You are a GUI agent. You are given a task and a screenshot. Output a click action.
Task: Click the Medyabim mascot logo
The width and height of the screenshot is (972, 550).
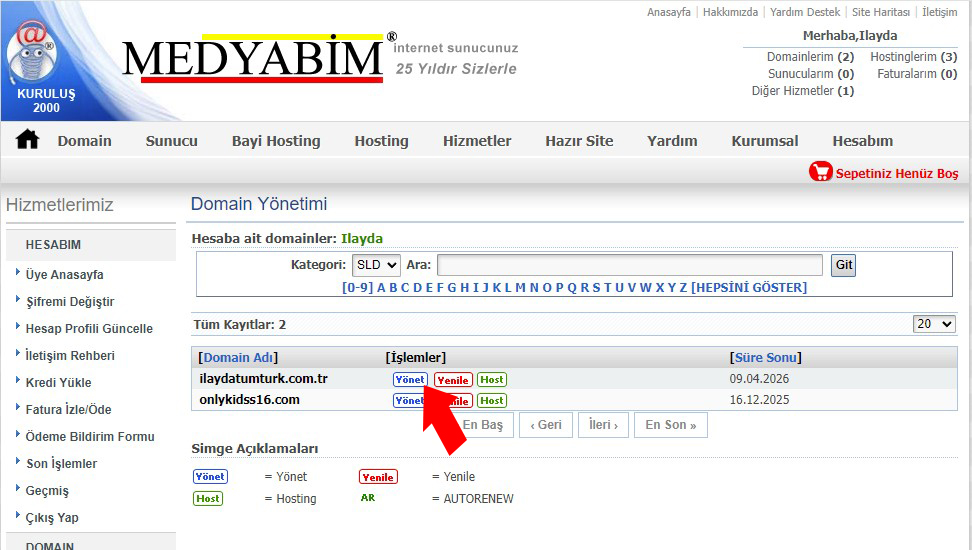pyautogui.click(x=32, y=54)
